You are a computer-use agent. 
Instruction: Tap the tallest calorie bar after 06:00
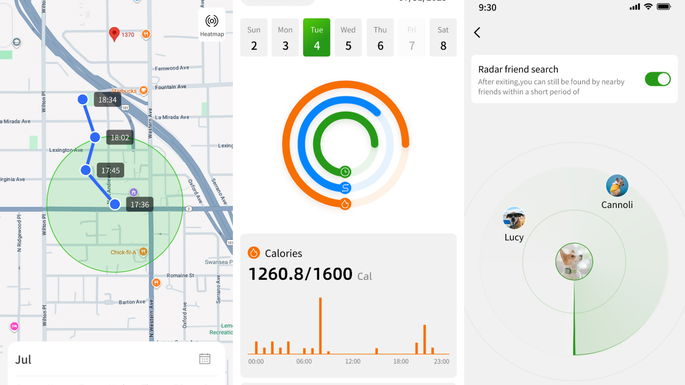click(x=320, y=326)
